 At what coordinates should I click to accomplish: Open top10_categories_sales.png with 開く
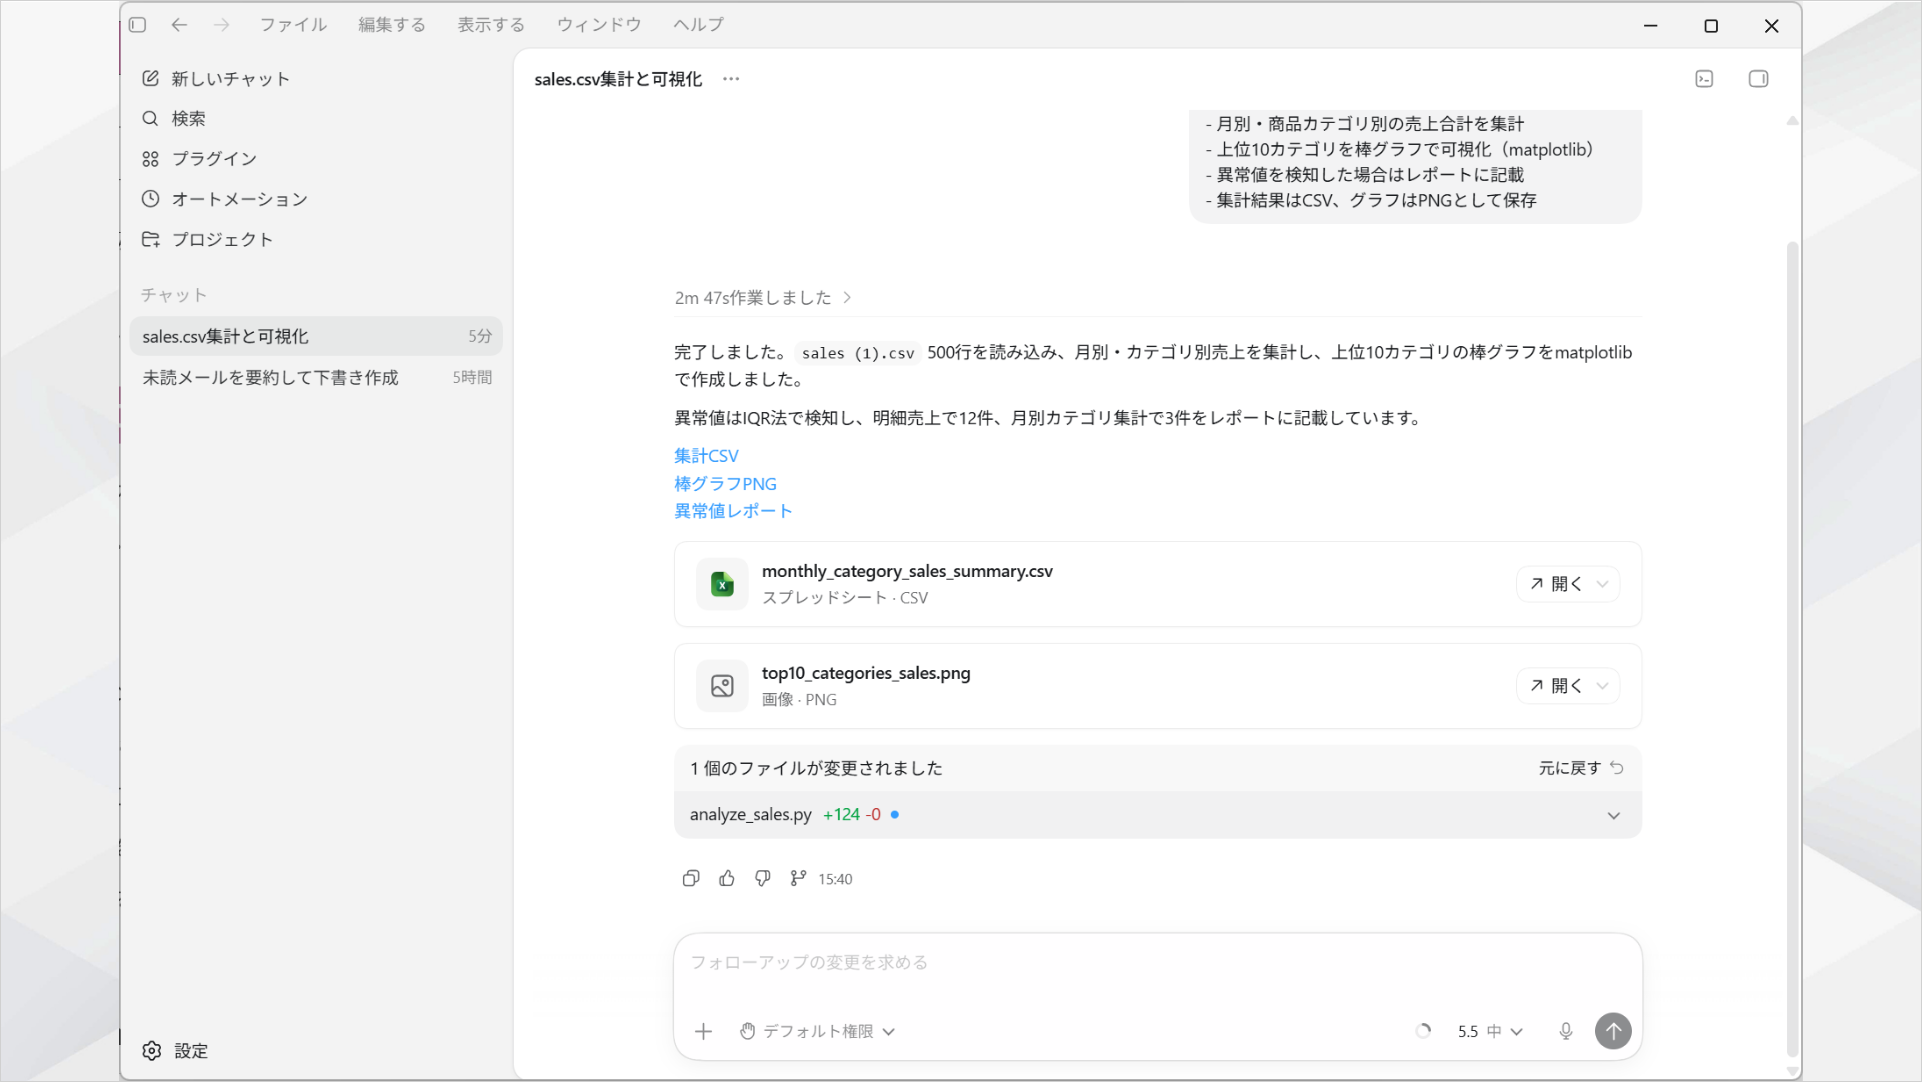click(x=1556, y=686)
